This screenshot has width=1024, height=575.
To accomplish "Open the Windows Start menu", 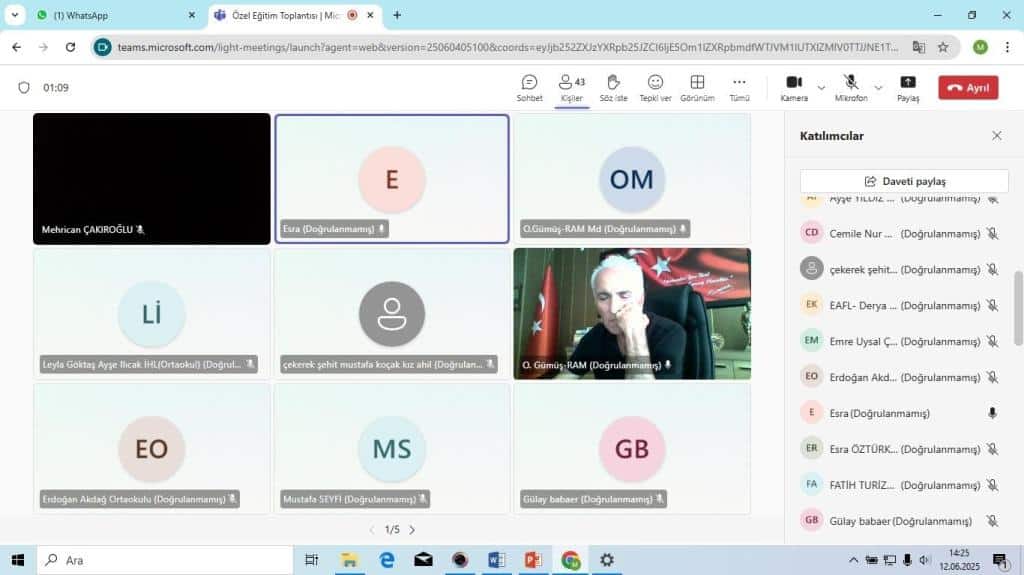I will [x=18, y=560].
